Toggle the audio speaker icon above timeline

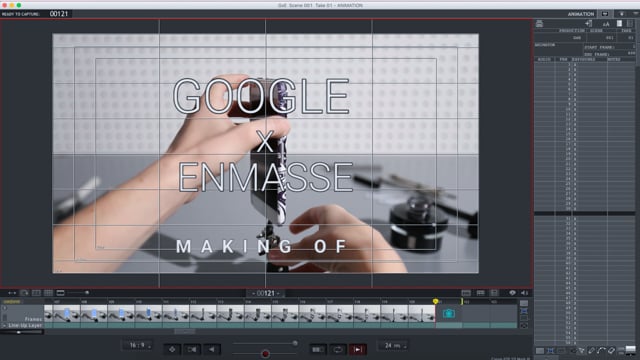point(525,293)
